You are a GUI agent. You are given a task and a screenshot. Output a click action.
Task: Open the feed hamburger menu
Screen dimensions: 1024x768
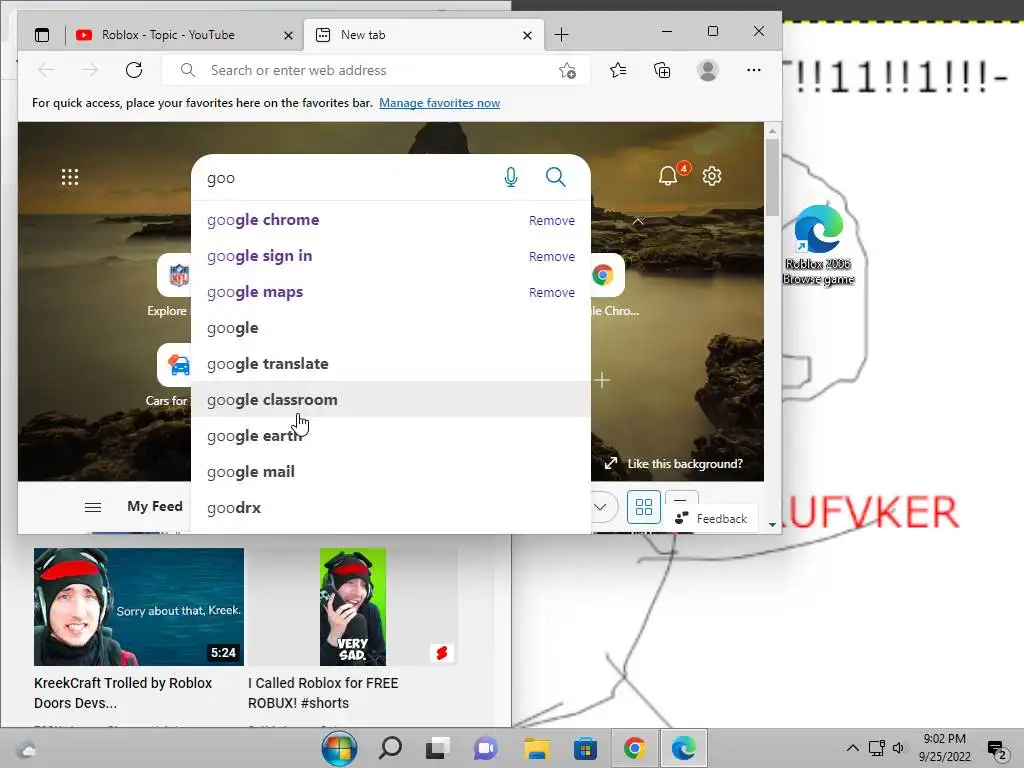[x=93, y=507]
